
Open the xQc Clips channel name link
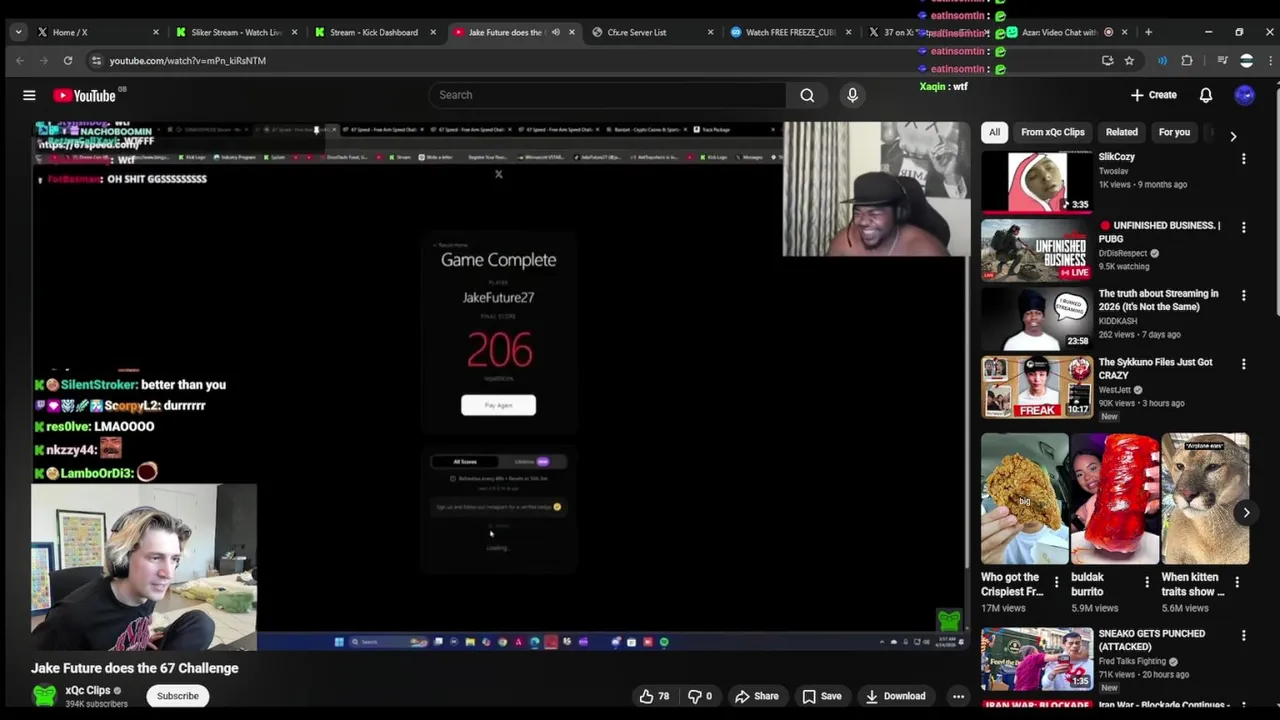click(x=88, y=690)
